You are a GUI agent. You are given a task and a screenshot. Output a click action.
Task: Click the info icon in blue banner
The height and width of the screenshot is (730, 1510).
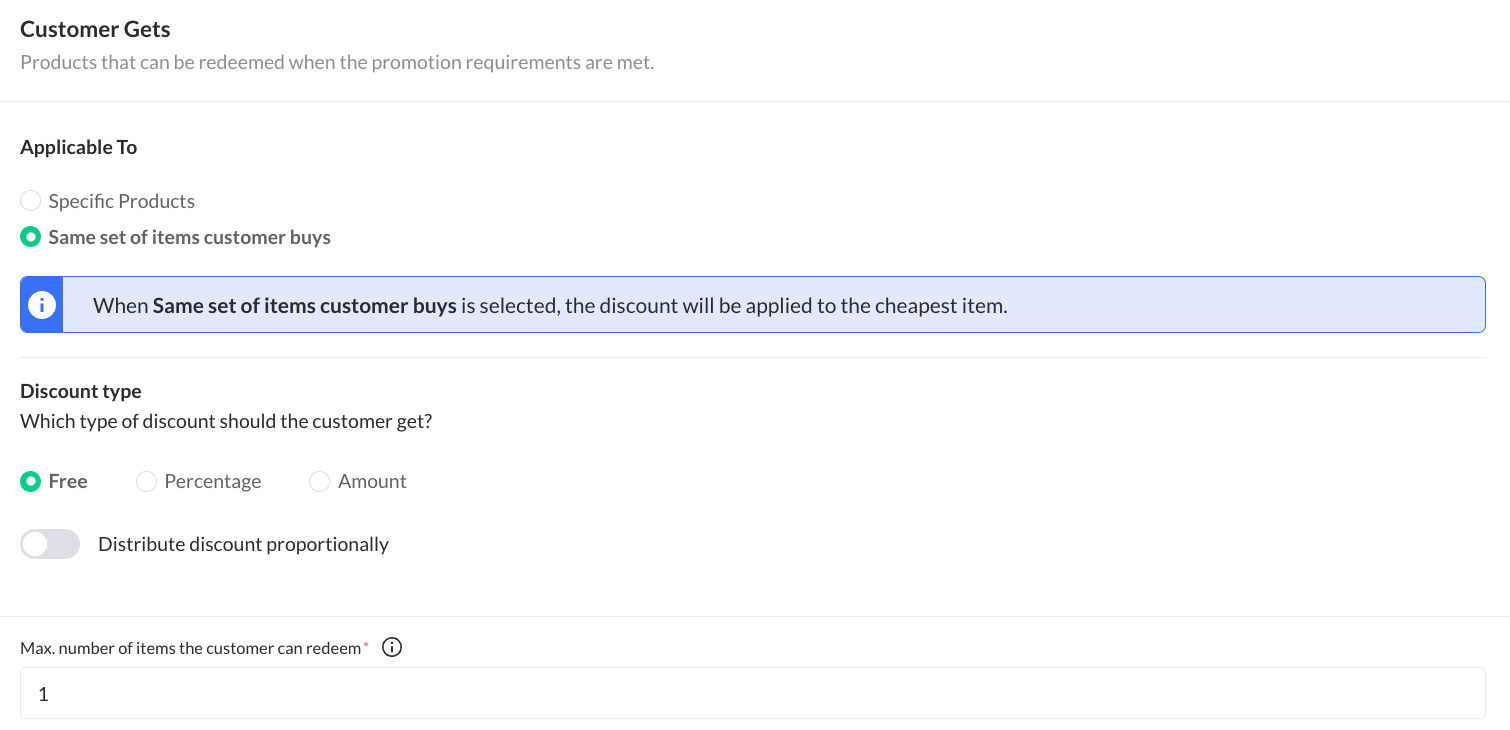pos(42,305)
